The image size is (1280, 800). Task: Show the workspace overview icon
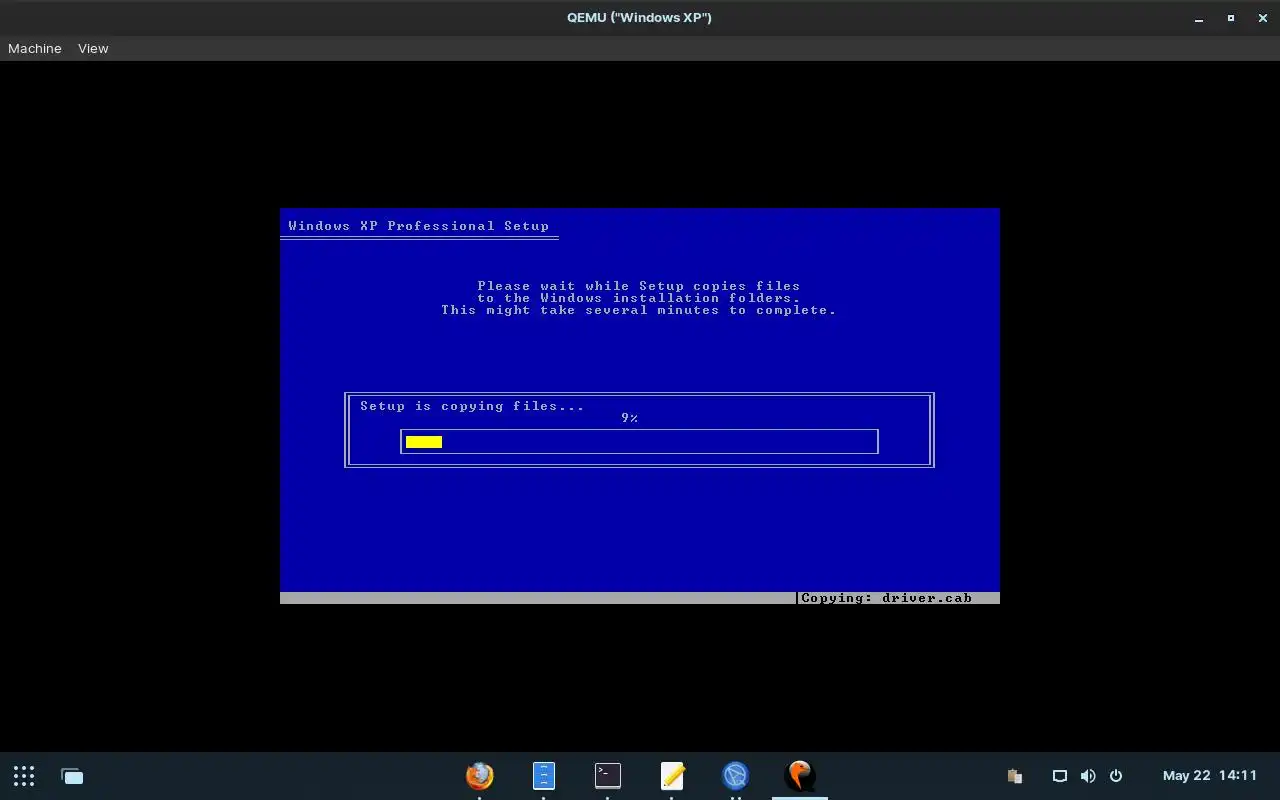point(72,776)
